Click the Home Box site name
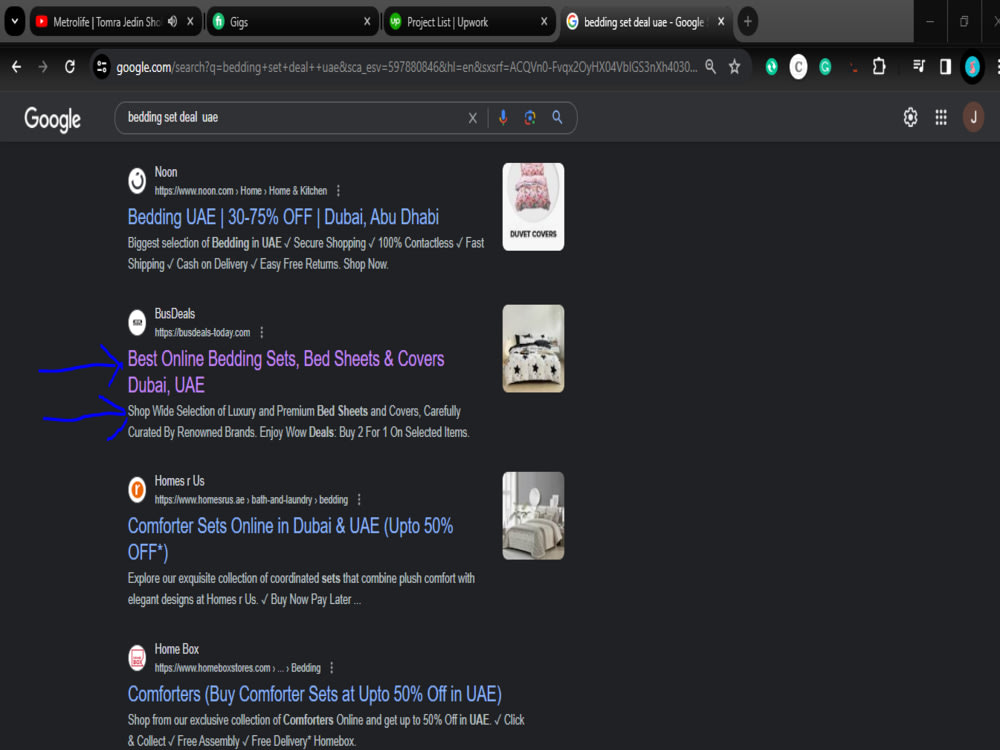Viewport: 1000px width, 750px height. [x=177, y=649]
